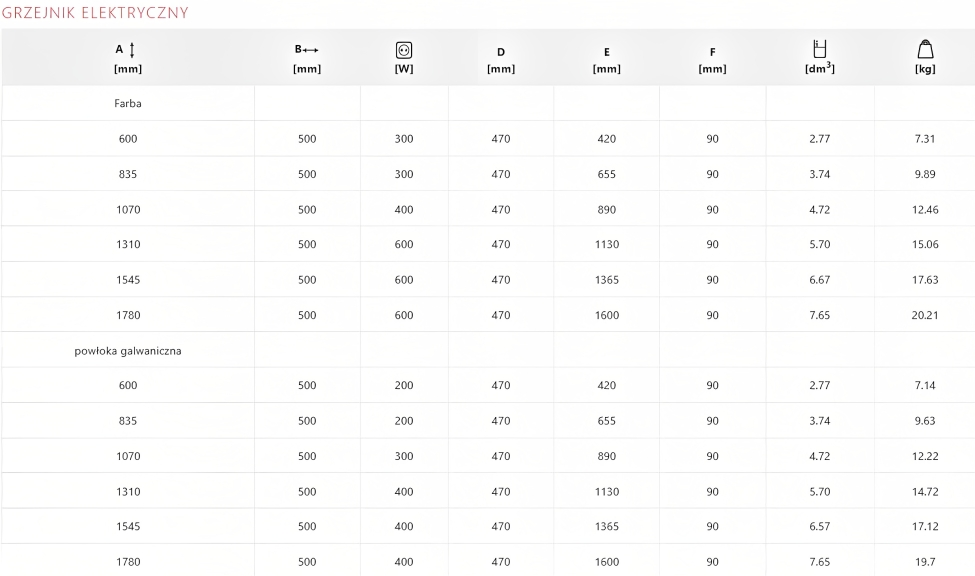The height and width of the screenshot is (576, 975).
Task: Click the power socket icon above [W]
Action: pyautogui.click(x=404, y=48)
